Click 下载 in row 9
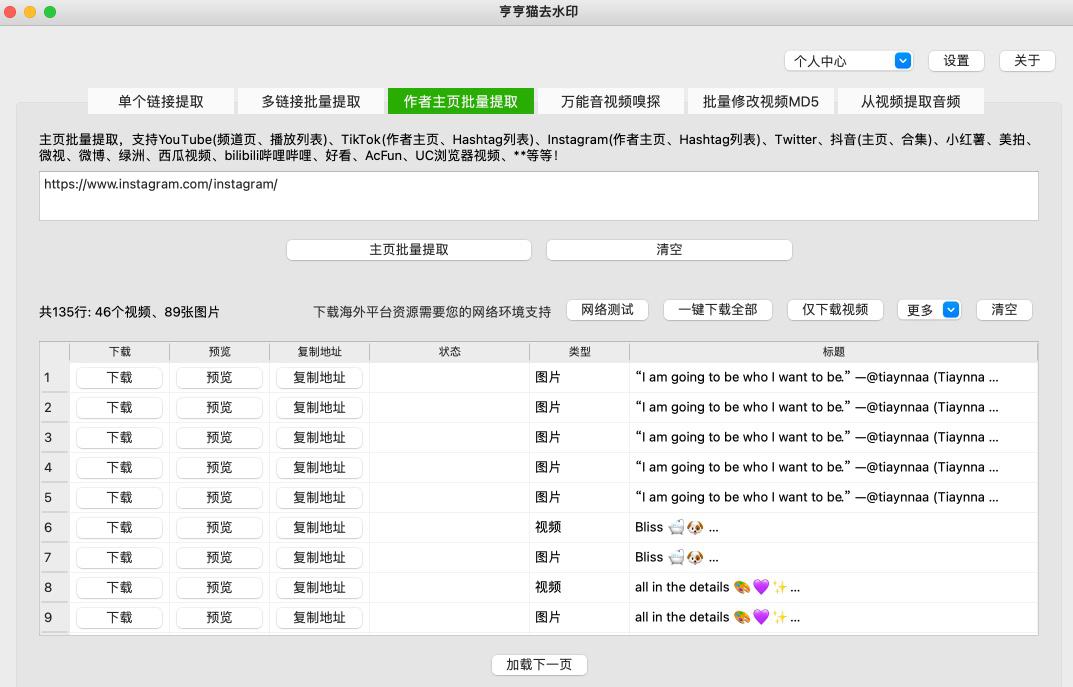Viewport: 1073px width, 687px height. click(x=119, y=619)
